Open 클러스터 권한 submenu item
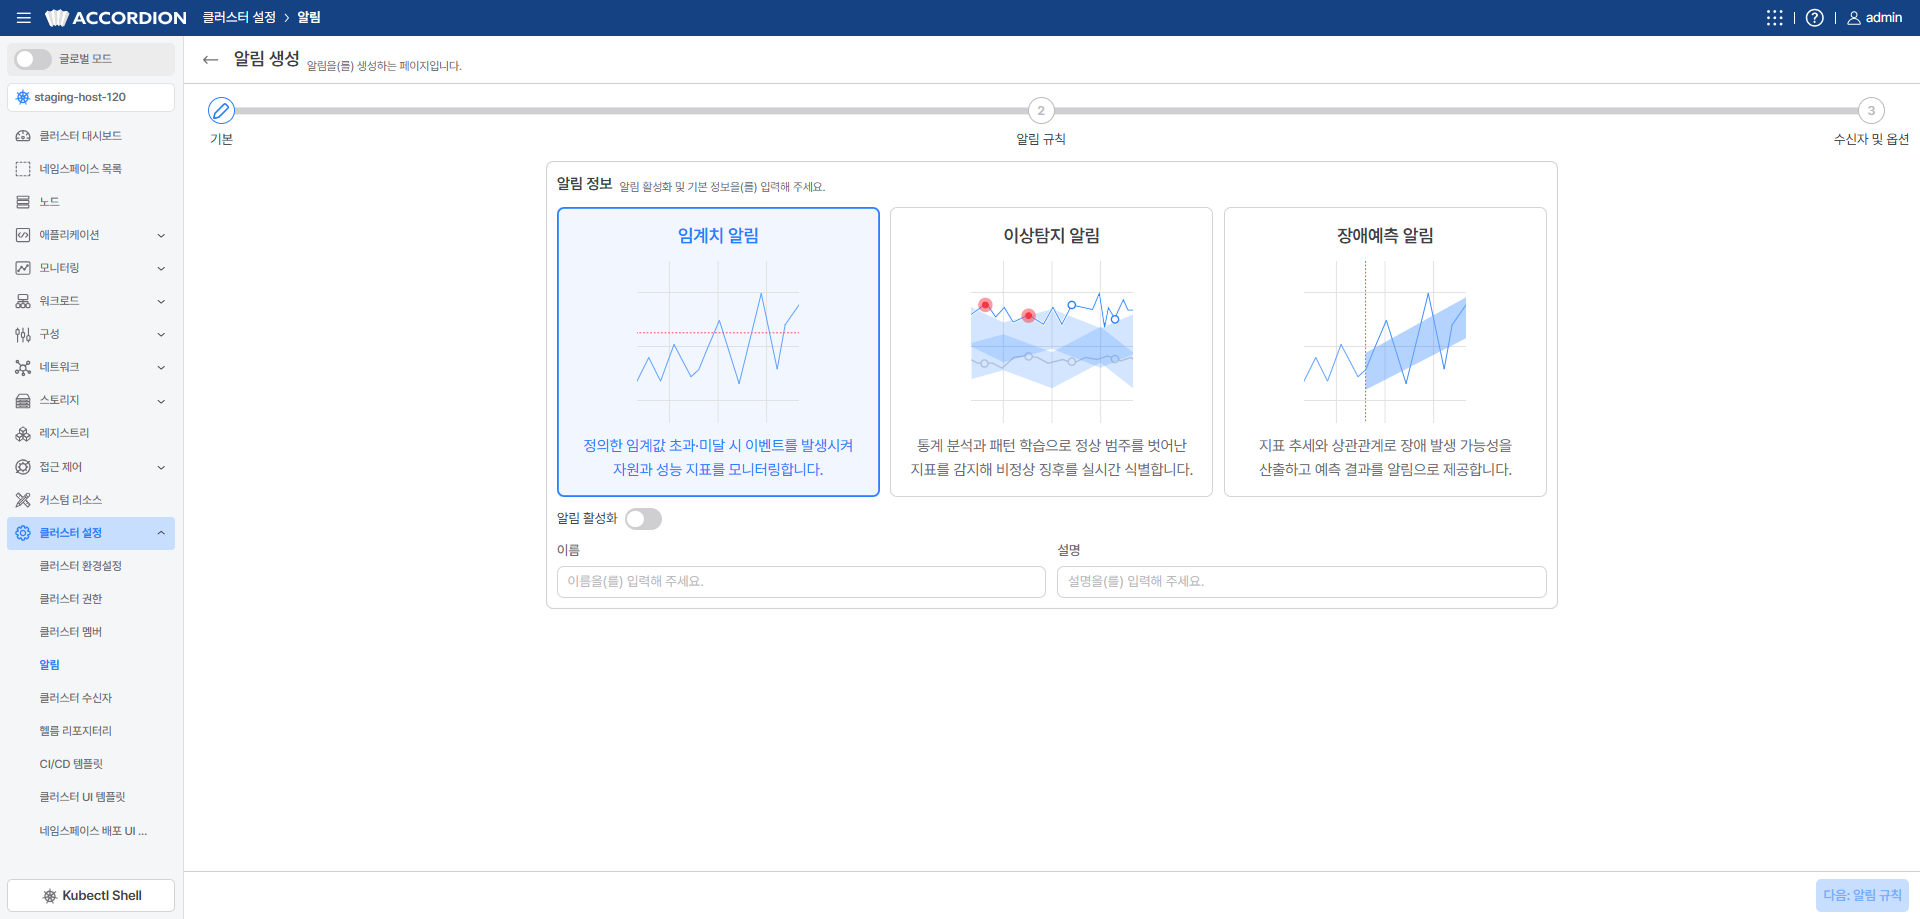Viewport: 1920px width, 919px height. [71, 599]
